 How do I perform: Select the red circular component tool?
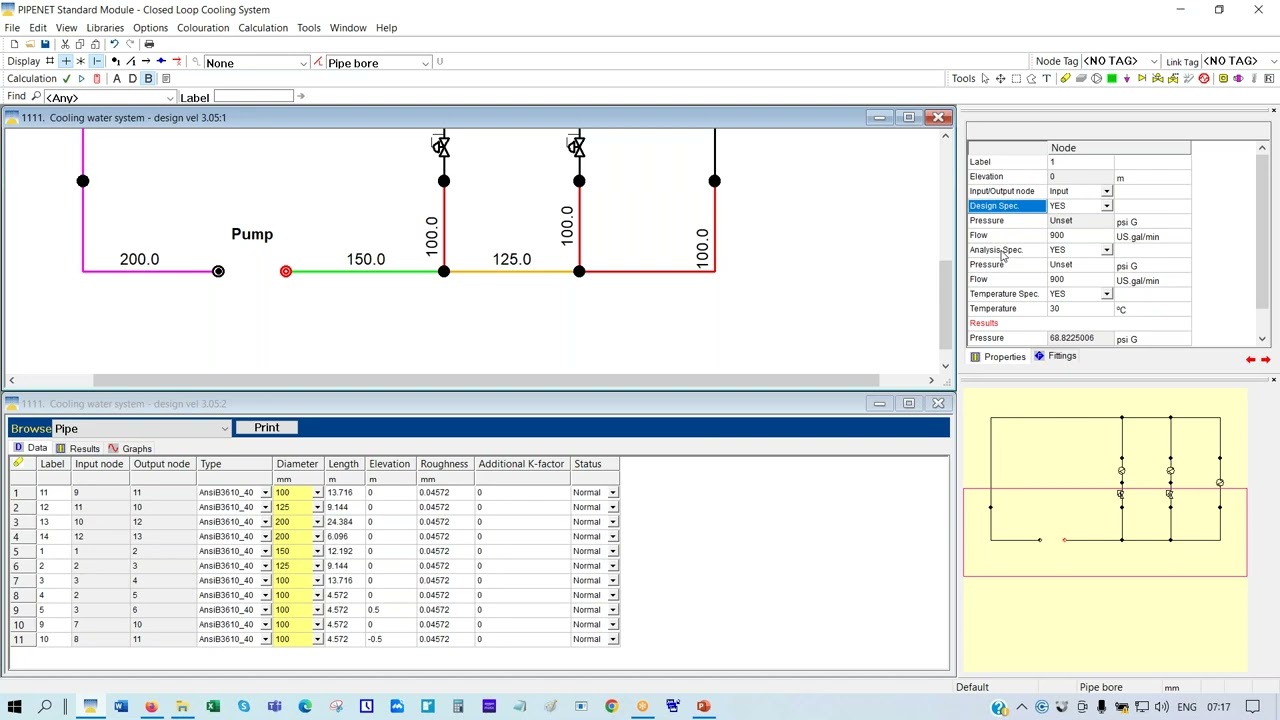(x=1204, y=78)
